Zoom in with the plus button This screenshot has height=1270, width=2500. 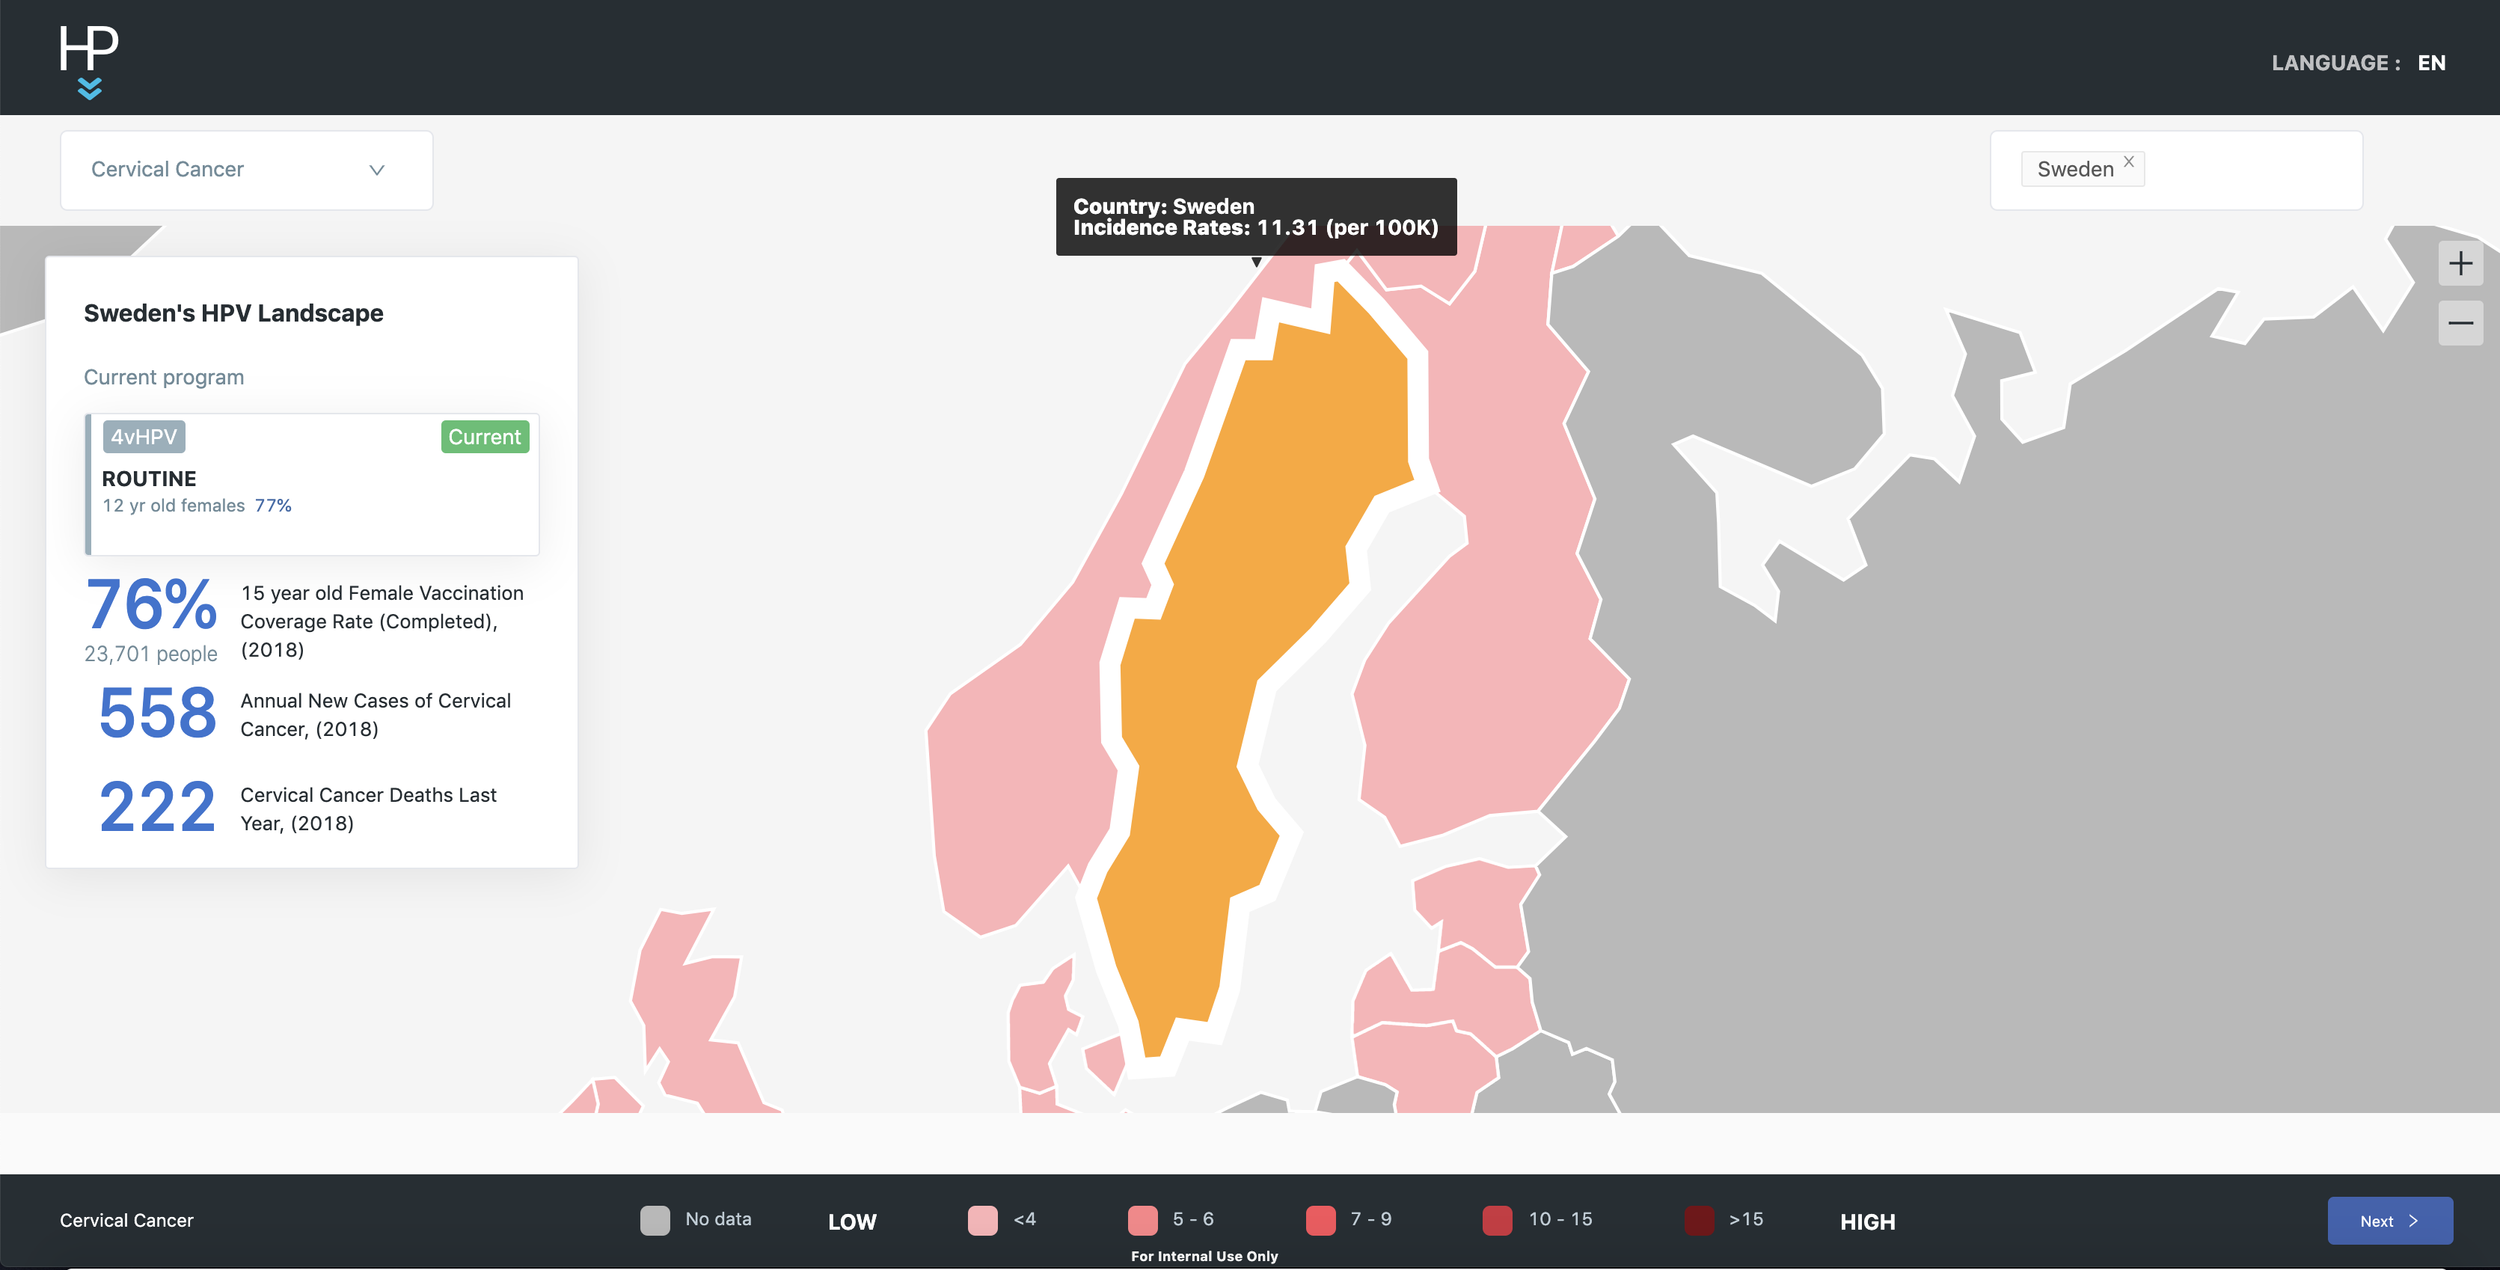click(x=2460, y=264)
